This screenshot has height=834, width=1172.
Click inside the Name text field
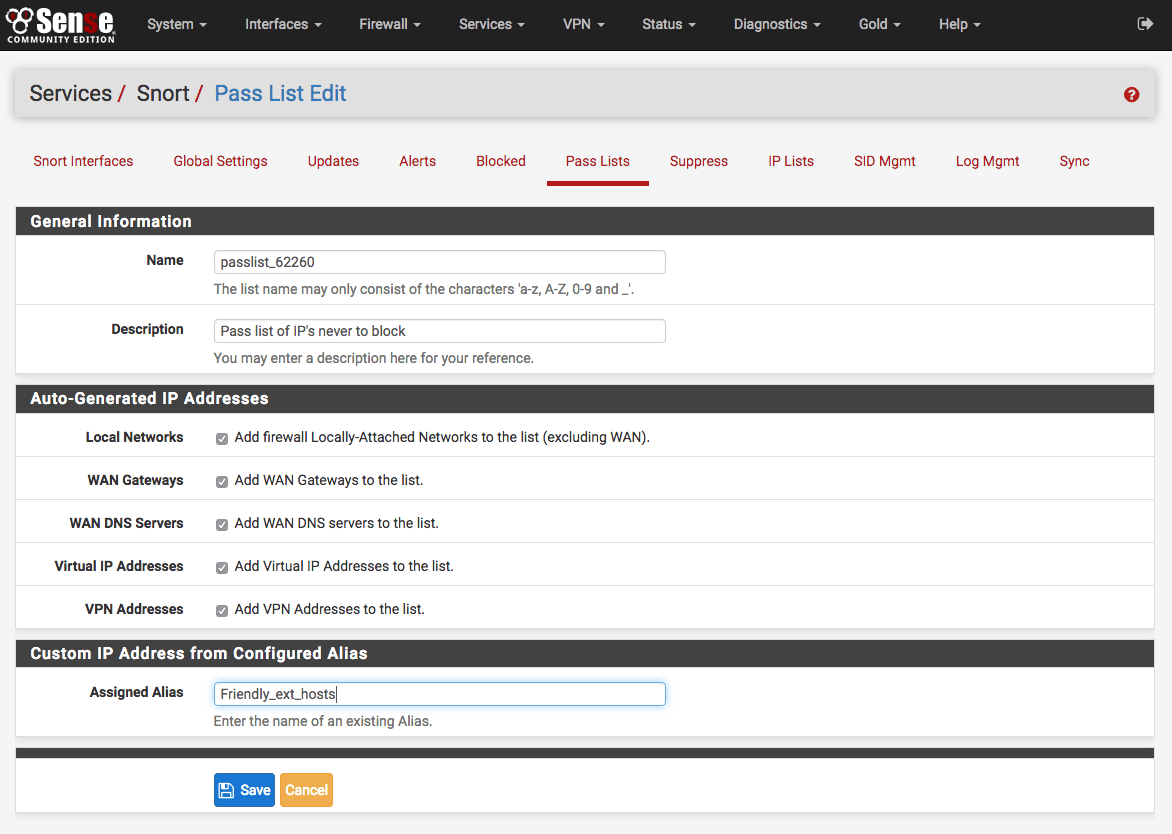[x=439, y=261]
